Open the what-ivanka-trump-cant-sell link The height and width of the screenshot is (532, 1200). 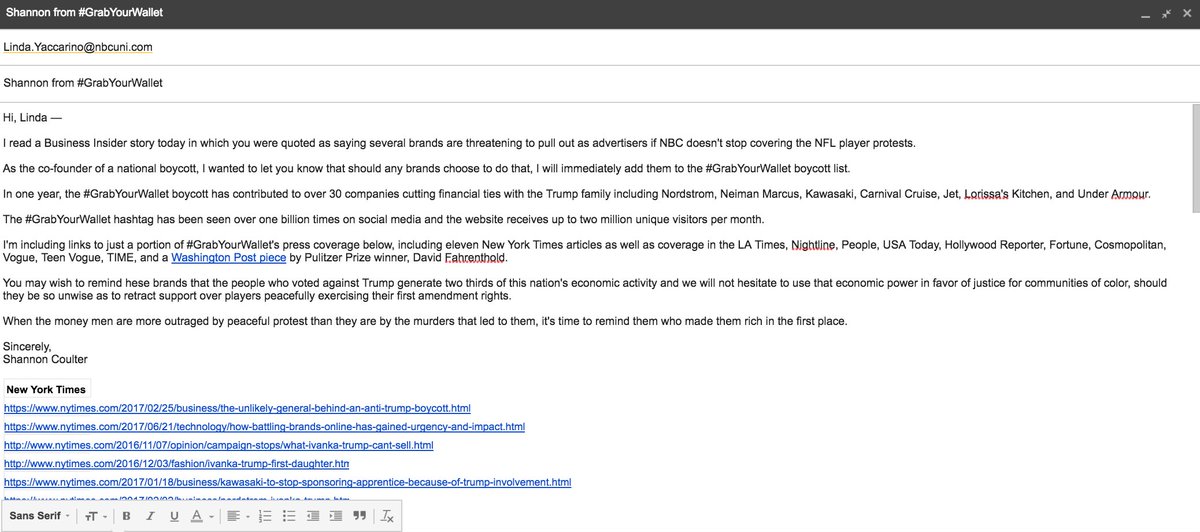click(218, 445)
